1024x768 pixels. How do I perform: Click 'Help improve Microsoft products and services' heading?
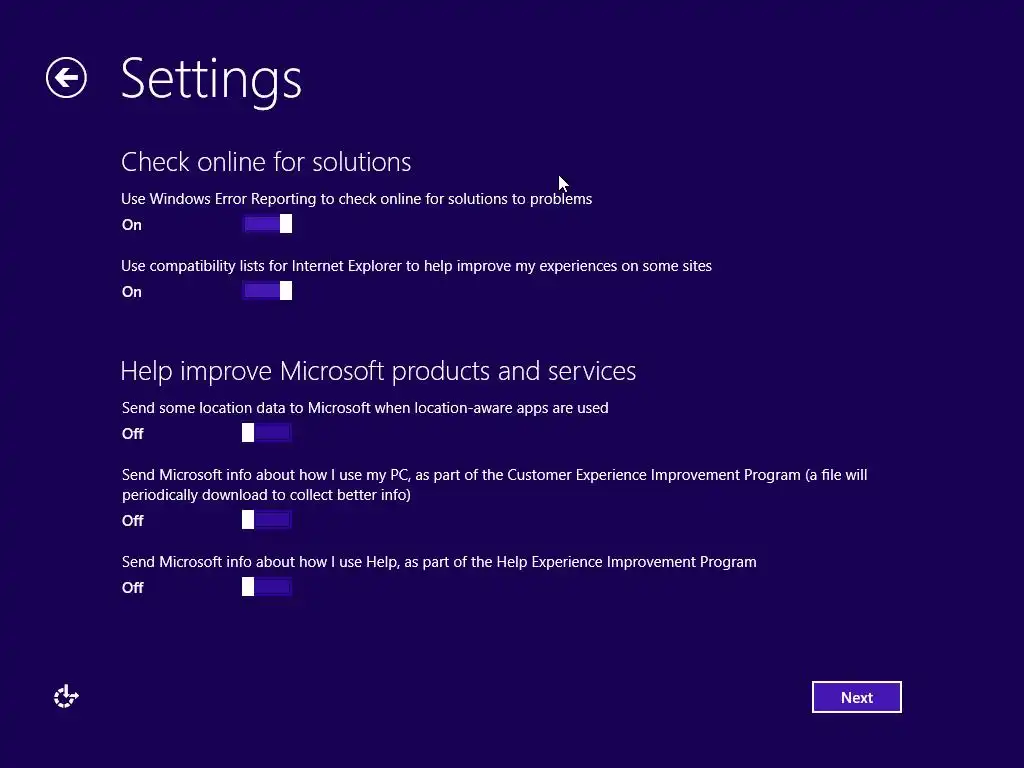click(x=378, y=371)
